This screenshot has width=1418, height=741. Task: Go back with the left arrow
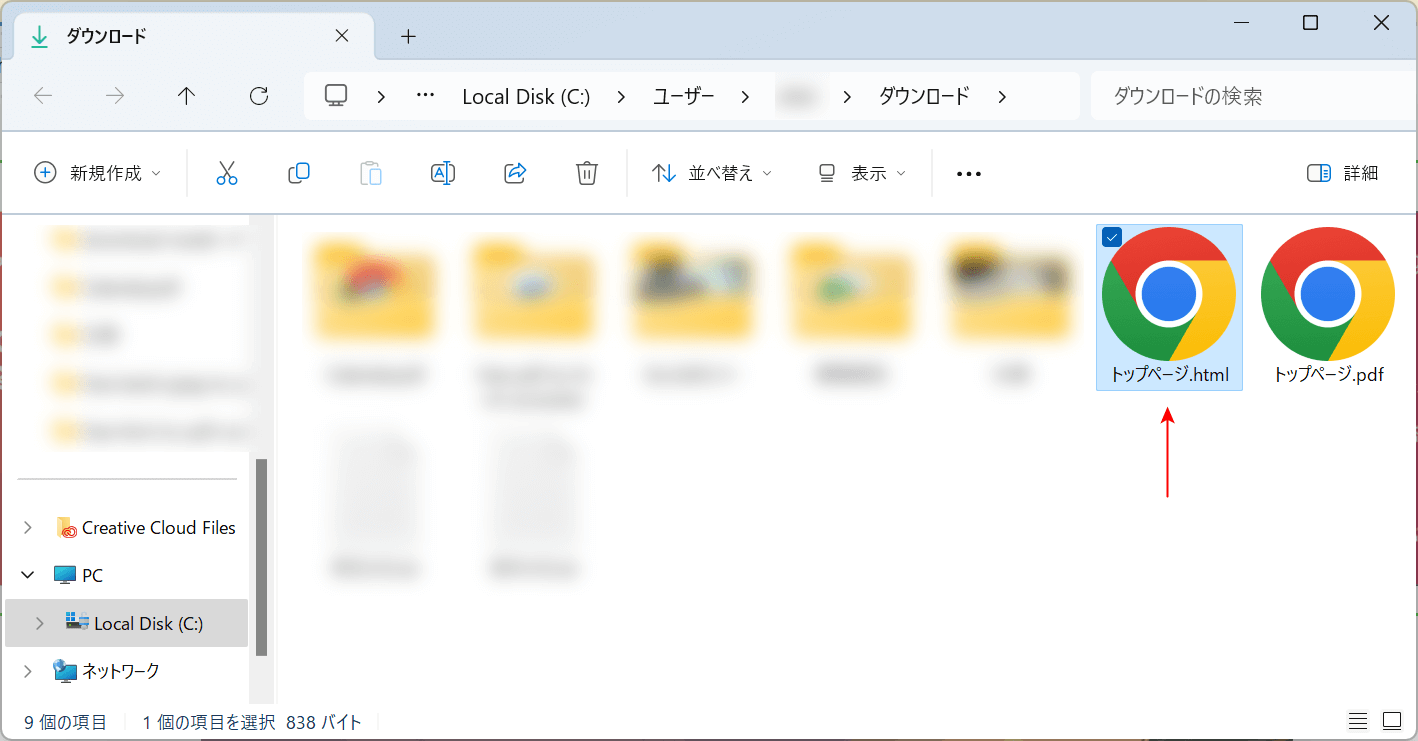point(43,96)
